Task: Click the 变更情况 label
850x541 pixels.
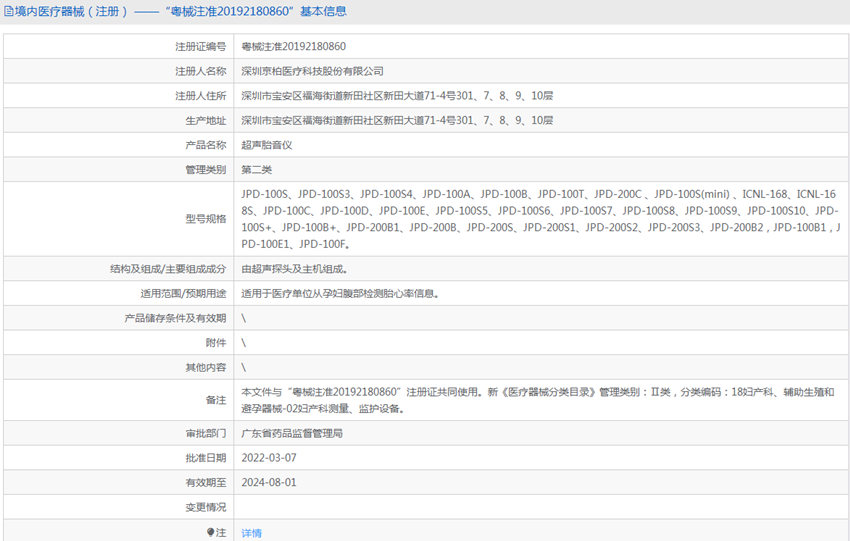Action: tap(205, 507)
